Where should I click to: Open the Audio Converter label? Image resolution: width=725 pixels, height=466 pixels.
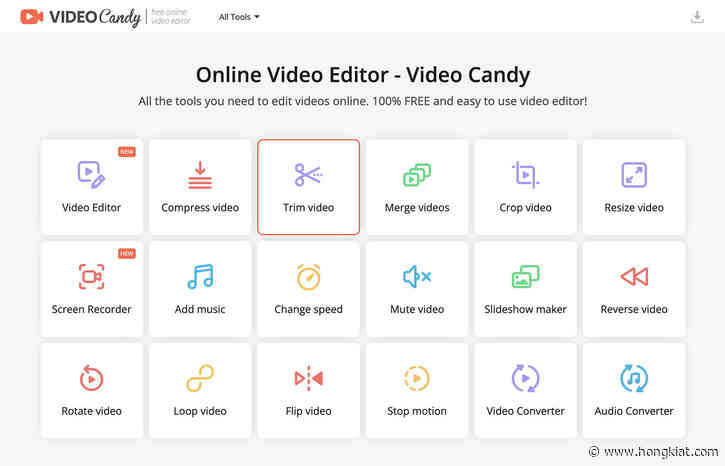pyautogui.click(x=634, y=411)
